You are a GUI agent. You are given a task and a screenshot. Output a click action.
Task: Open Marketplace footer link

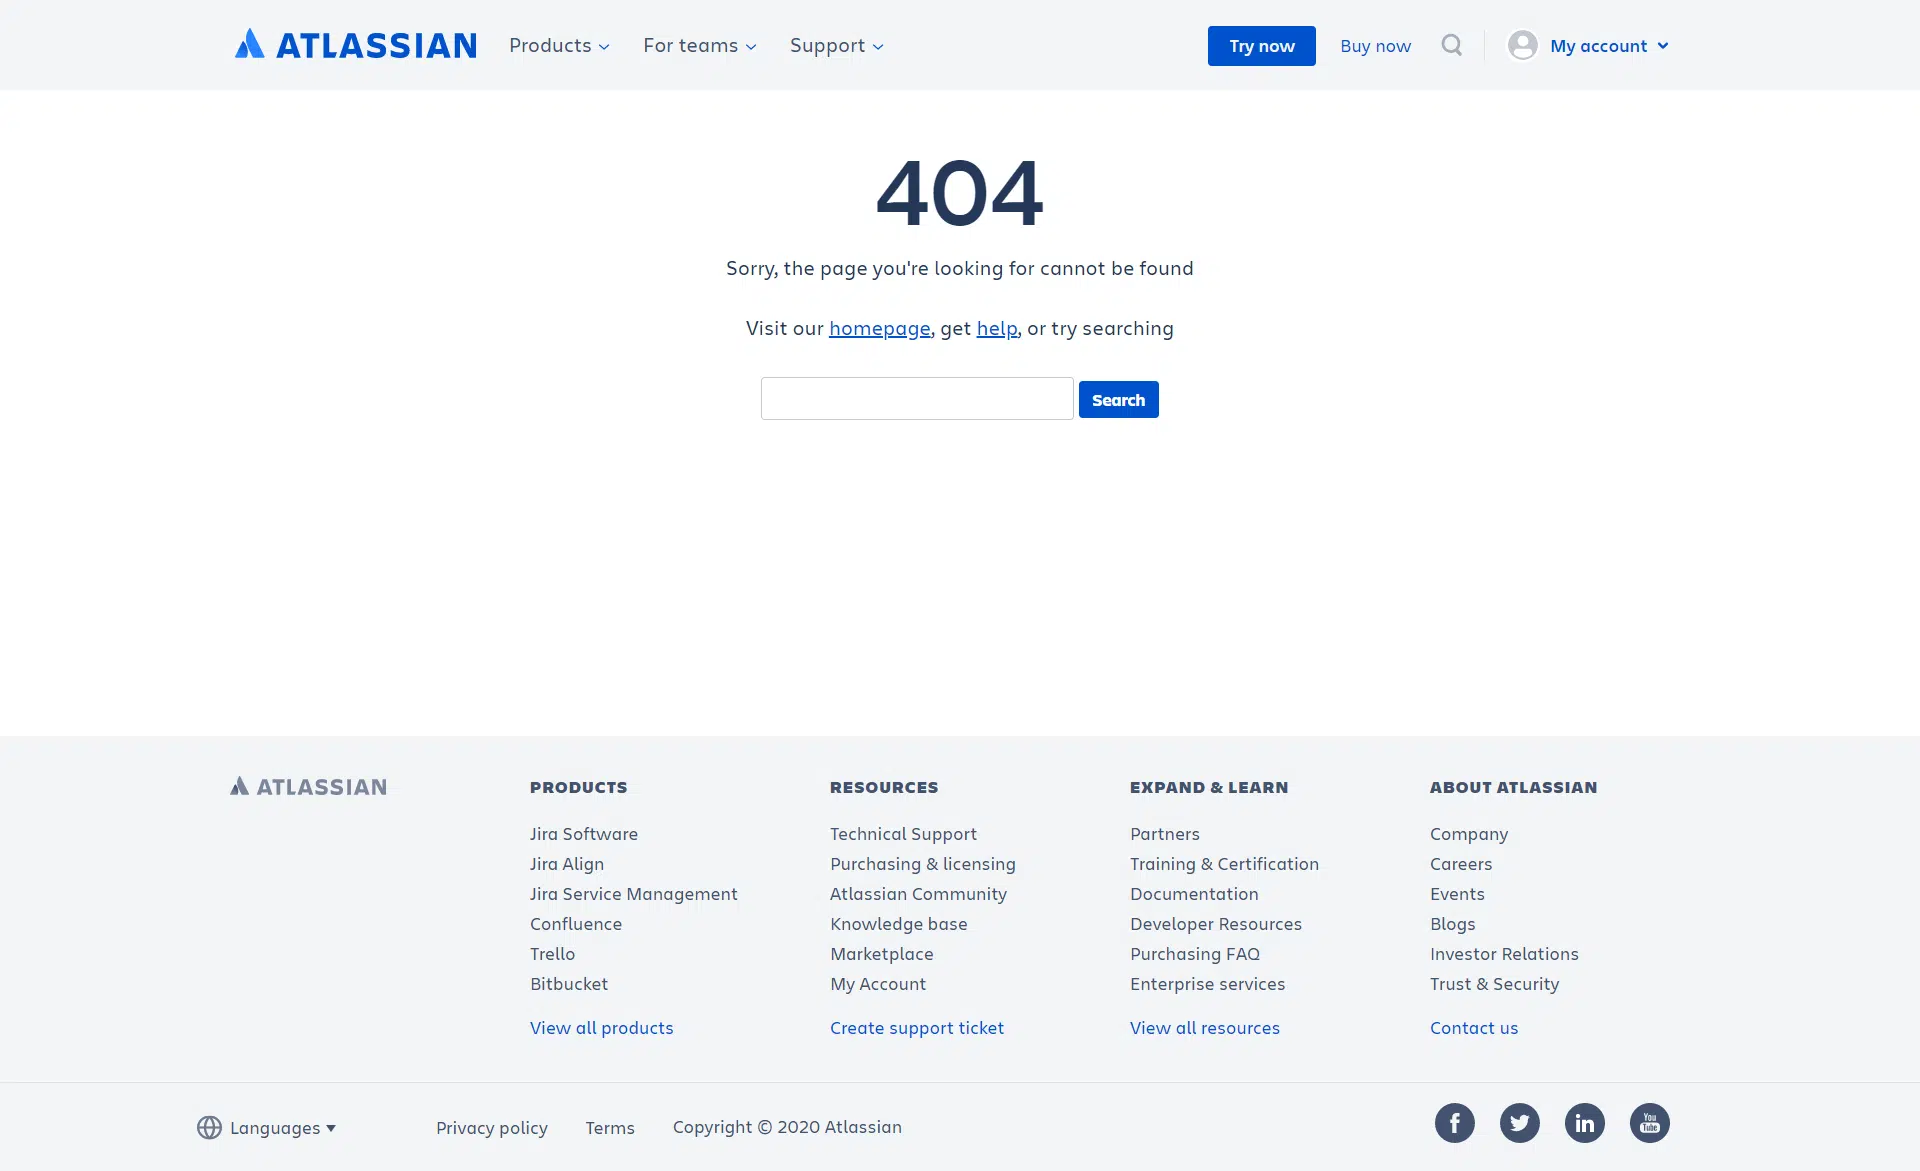click(x=882, y=954)
